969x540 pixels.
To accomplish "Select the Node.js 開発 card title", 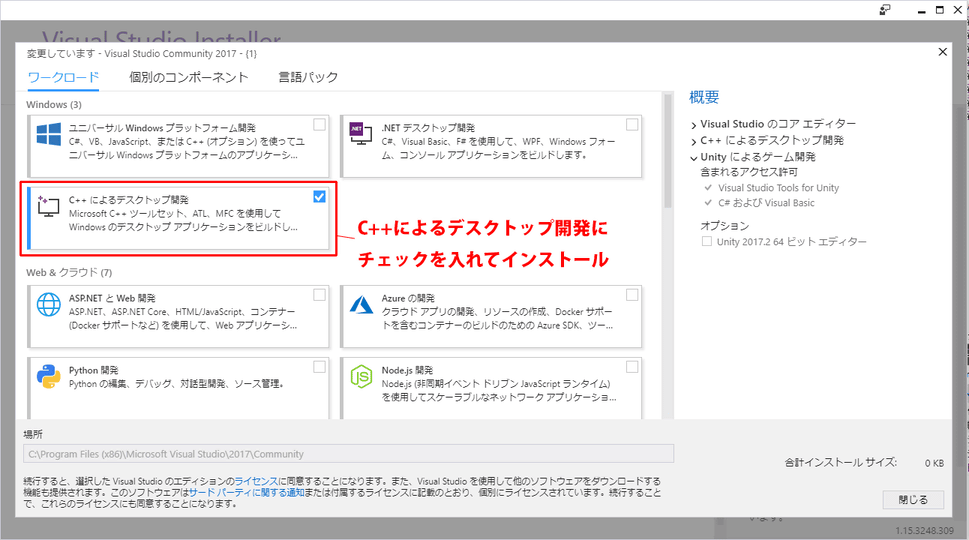I will [x=407, y=370].
